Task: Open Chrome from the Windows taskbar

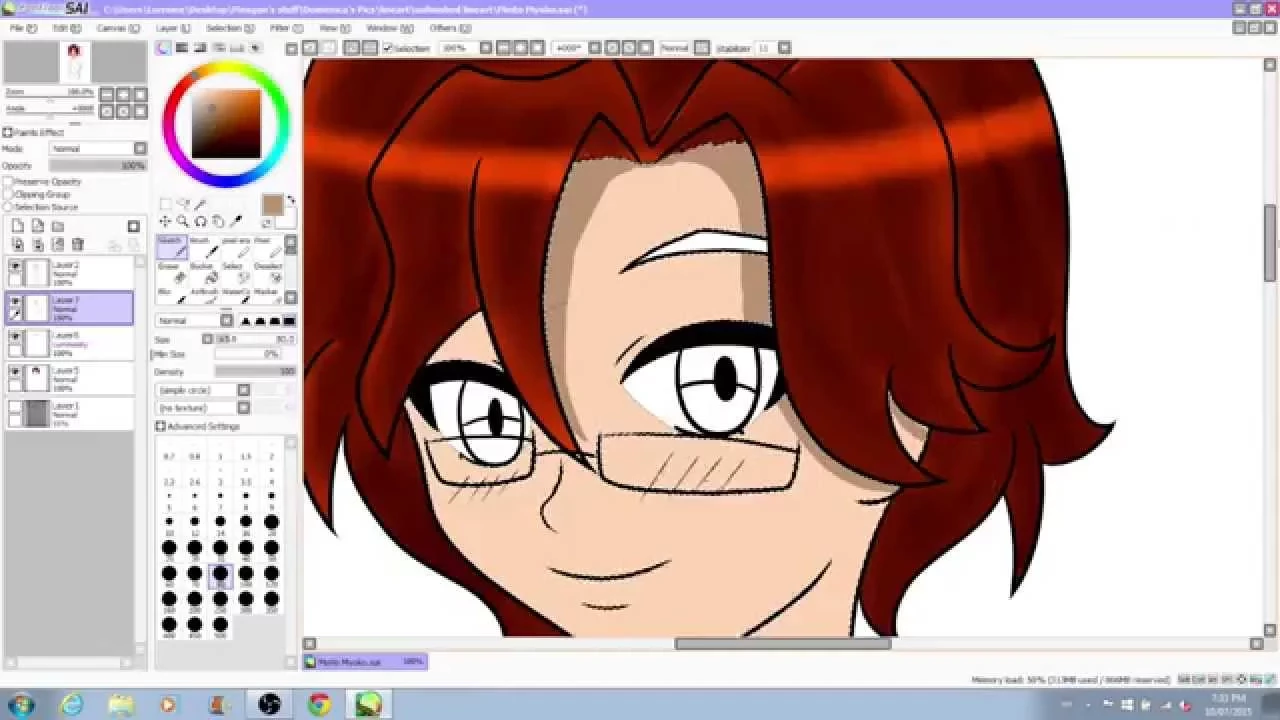Action: [x=319, y=705]
